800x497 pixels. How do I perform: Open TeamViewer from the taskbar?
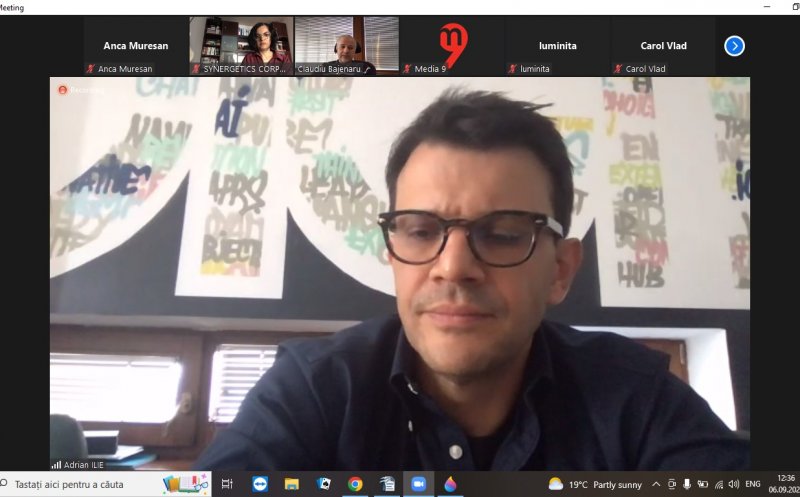click(x=260, y=484)
